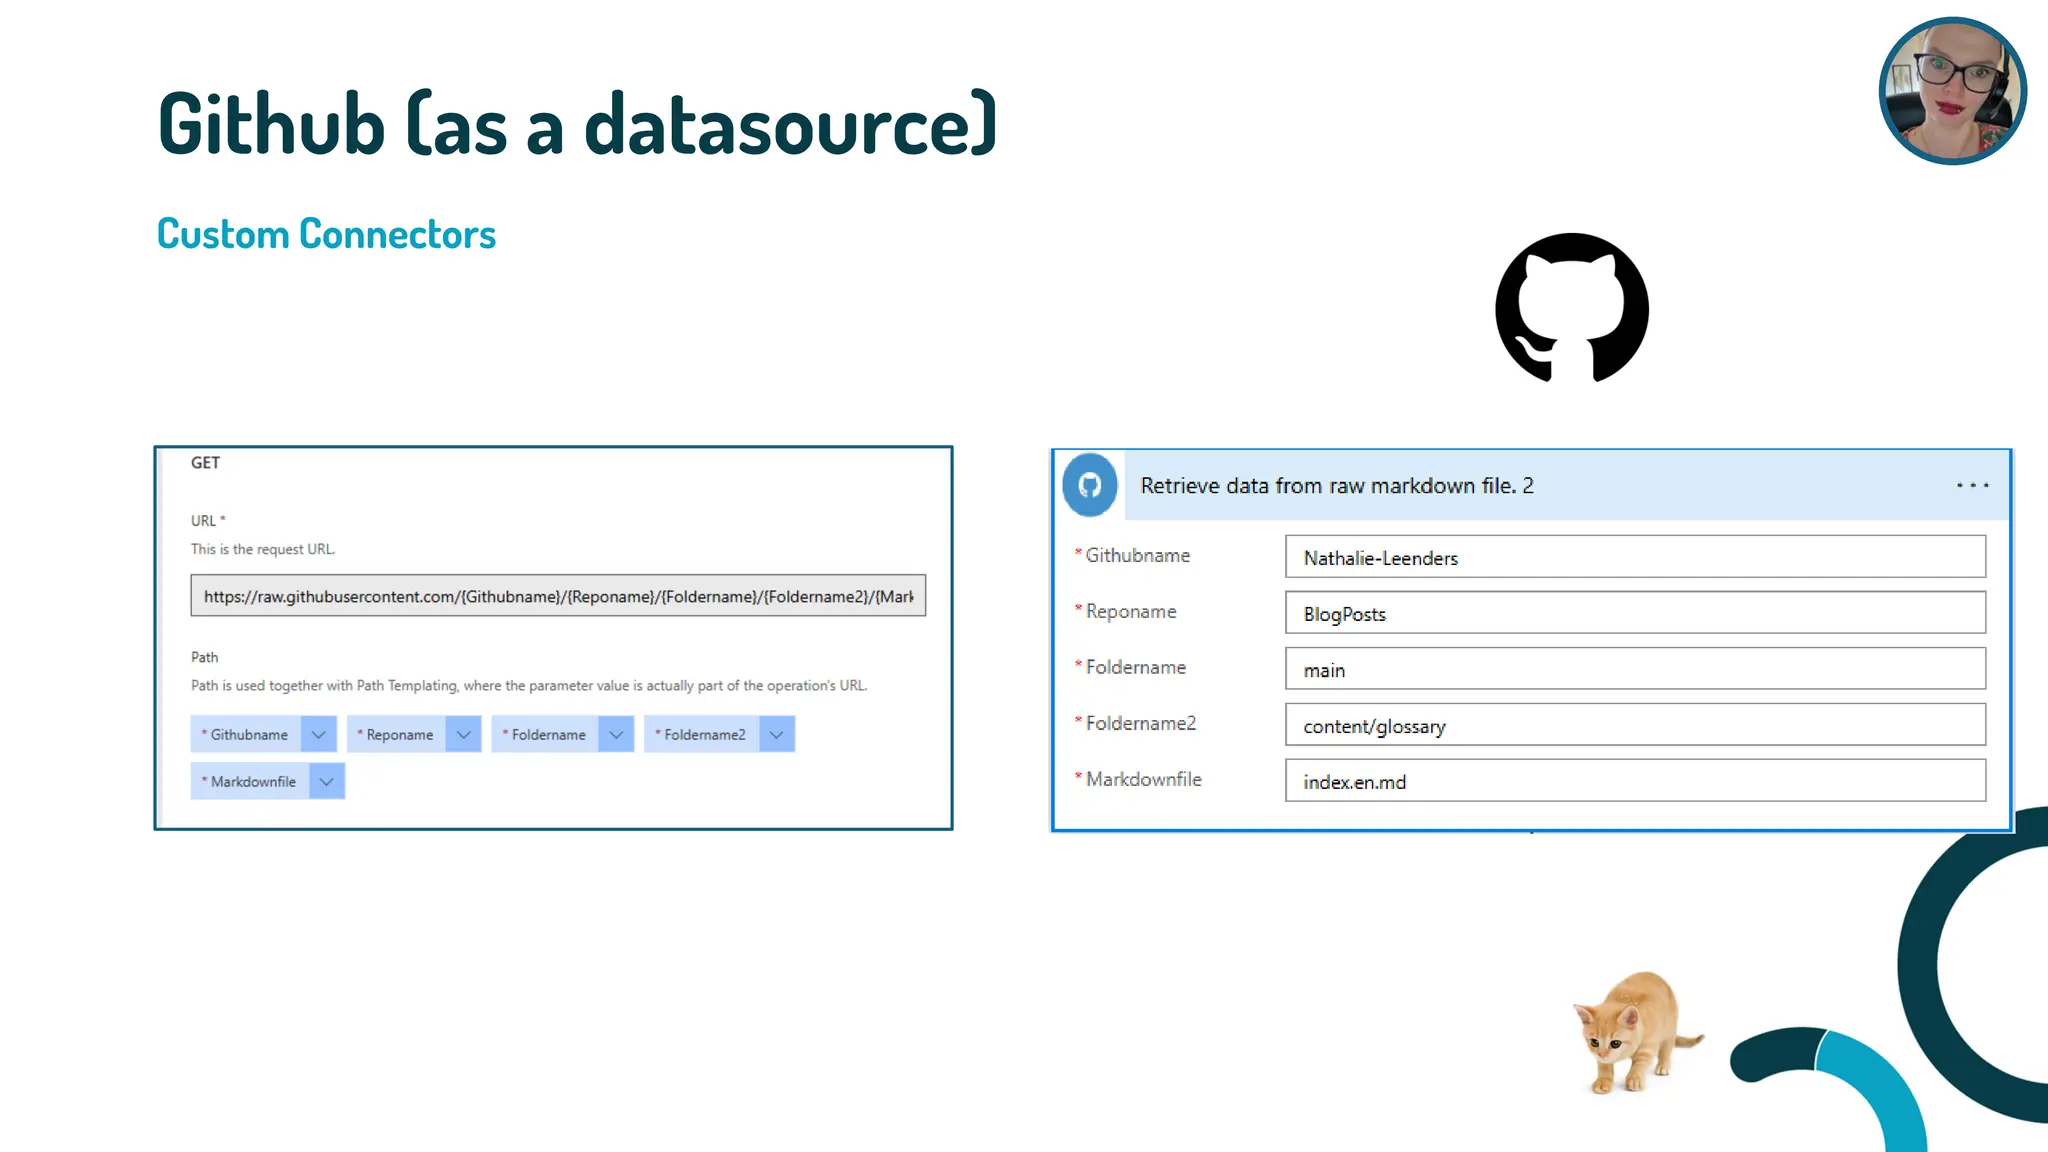
Task: Click the 'This is the request URL.' description
Action: coord(263,549)
